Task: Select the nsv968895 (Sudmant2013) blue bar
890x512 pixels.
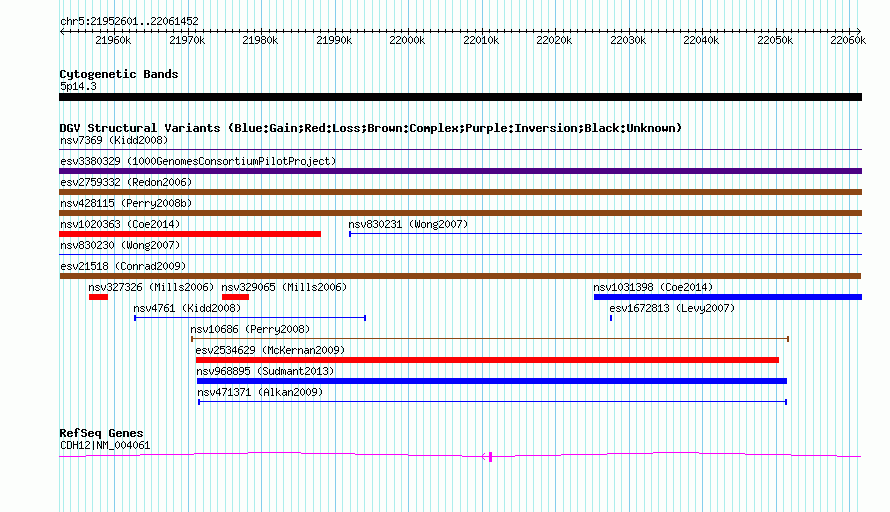Action: pyautogui.click(x=492, y=381)
